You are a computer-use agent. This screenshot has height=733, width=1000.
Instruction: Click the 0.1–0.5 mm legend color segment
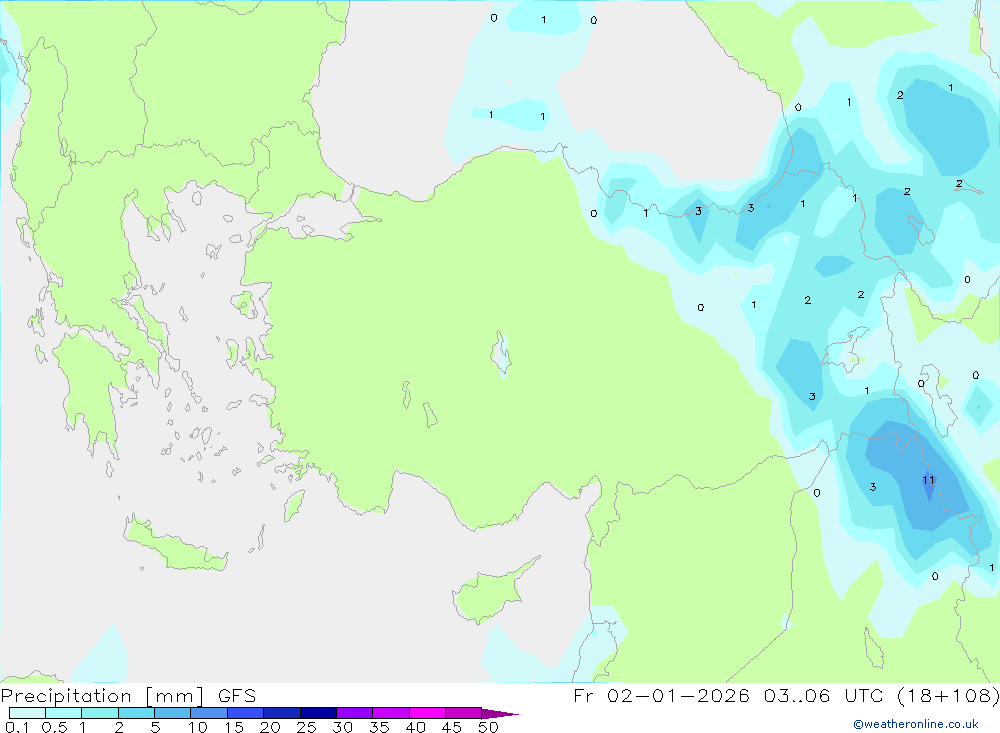(27, 713)
